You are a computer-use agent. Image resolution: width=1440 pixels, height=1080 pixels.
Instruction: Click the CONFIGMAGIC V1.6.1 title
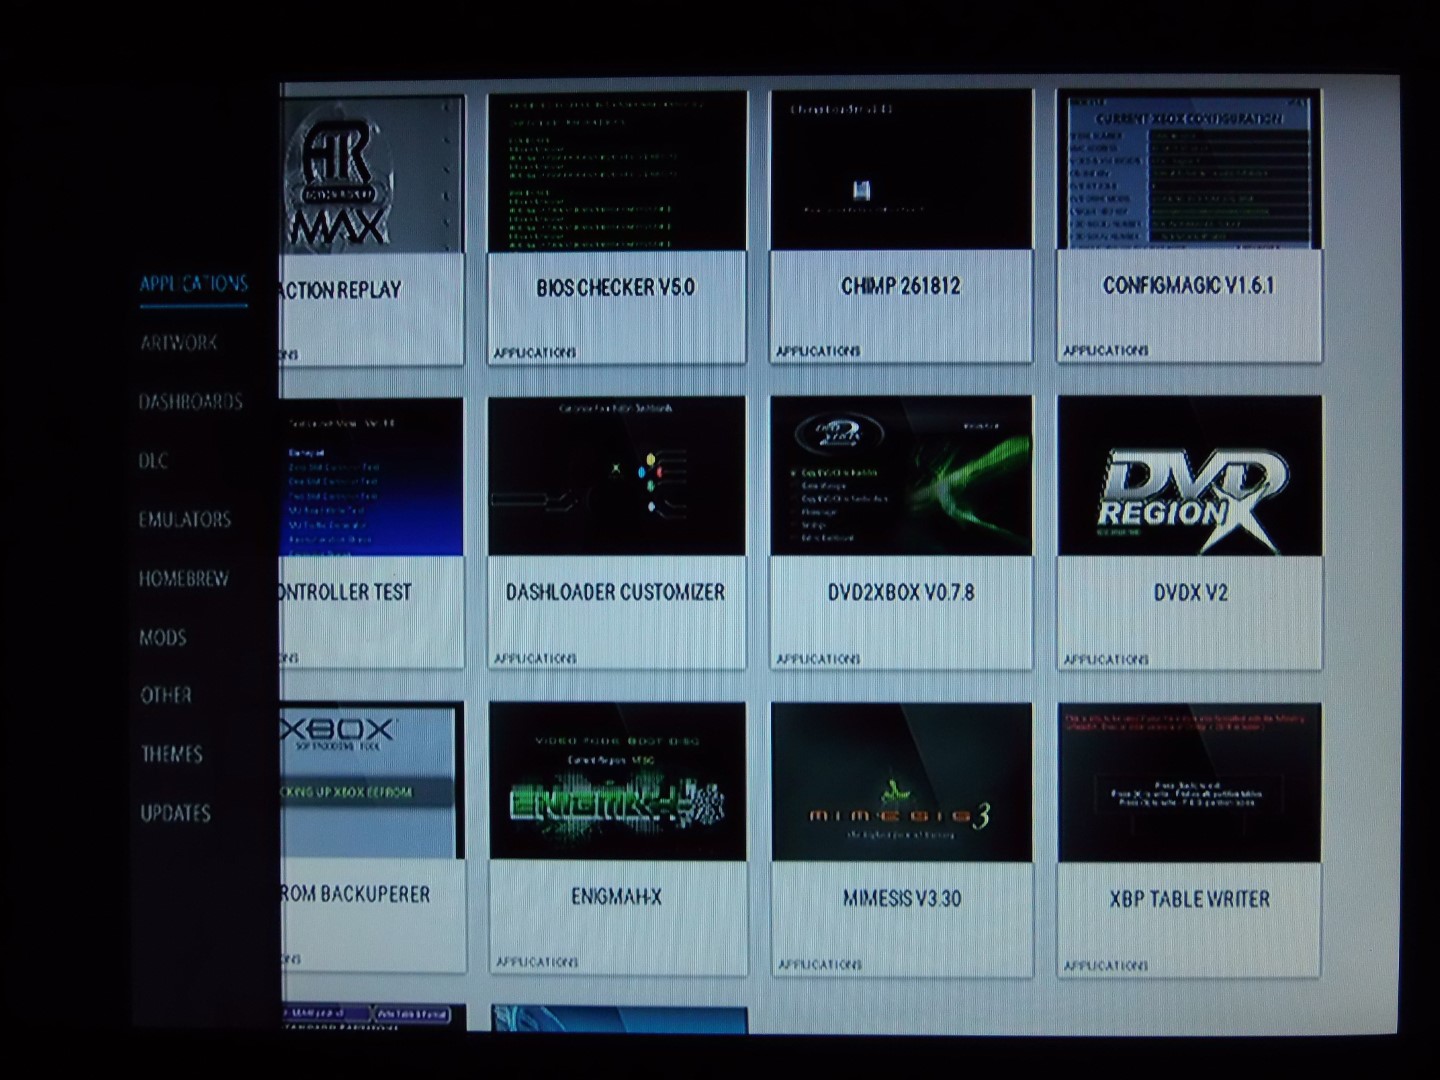(x=1189, y=285)
